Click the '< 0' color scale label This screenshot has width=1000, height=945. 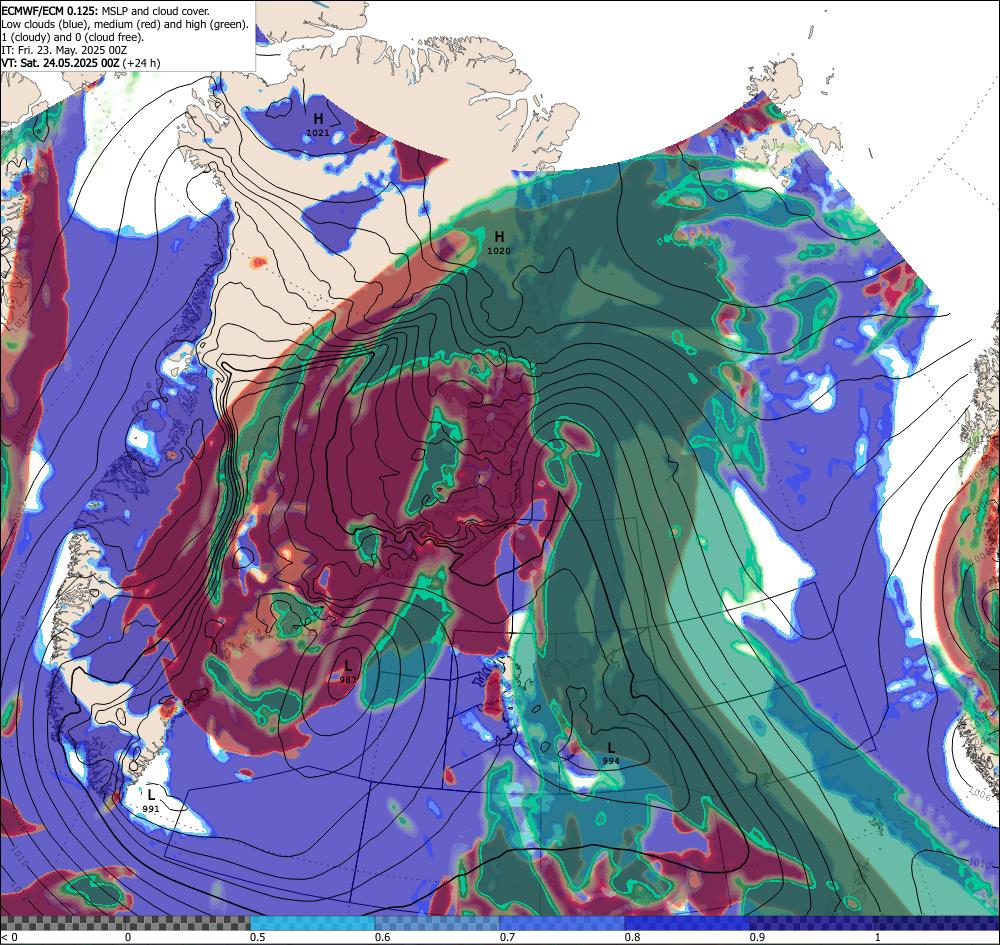(10, 937)
